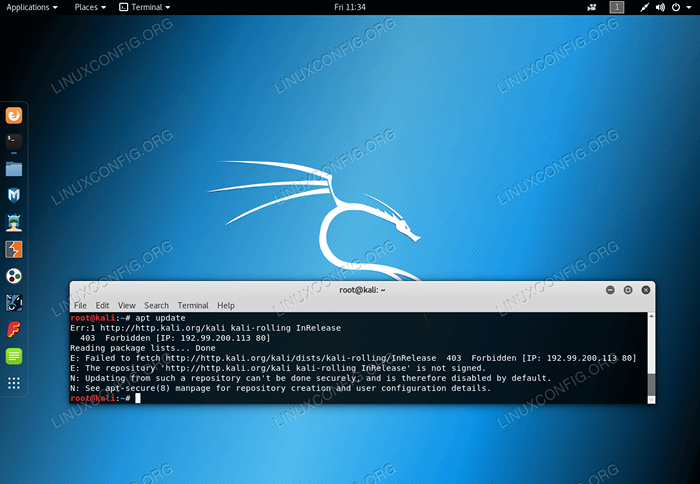Open Maltego from the dock
This screenshot has height=484, width=700.
(x=14, y=303)
